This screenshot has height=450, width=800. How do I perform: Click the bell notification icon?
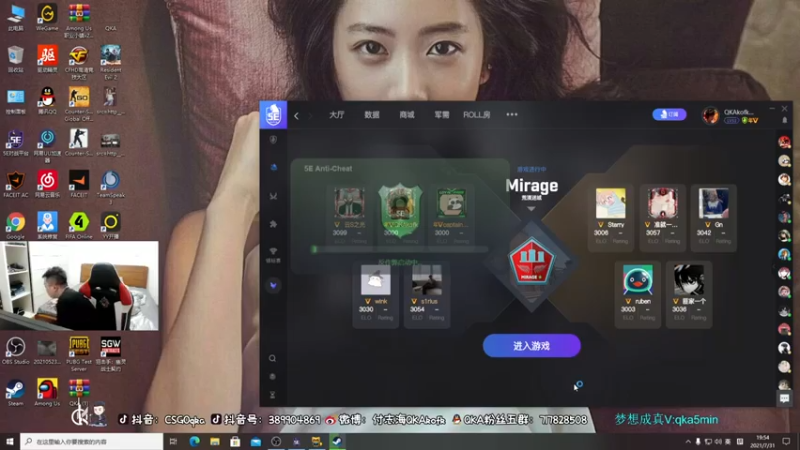coord(785,120)
